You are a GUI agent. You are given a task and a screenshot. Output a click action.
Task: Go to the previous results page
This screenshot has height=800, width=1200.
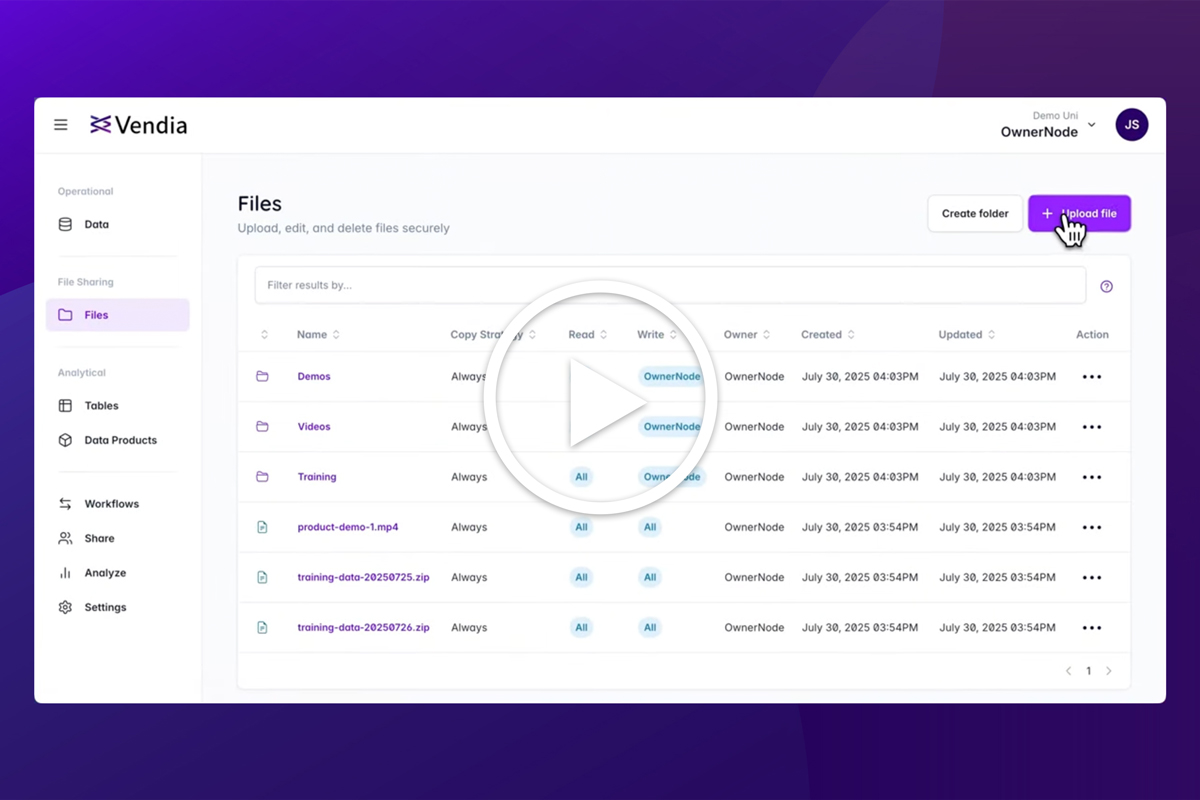tap(1068, 671)
